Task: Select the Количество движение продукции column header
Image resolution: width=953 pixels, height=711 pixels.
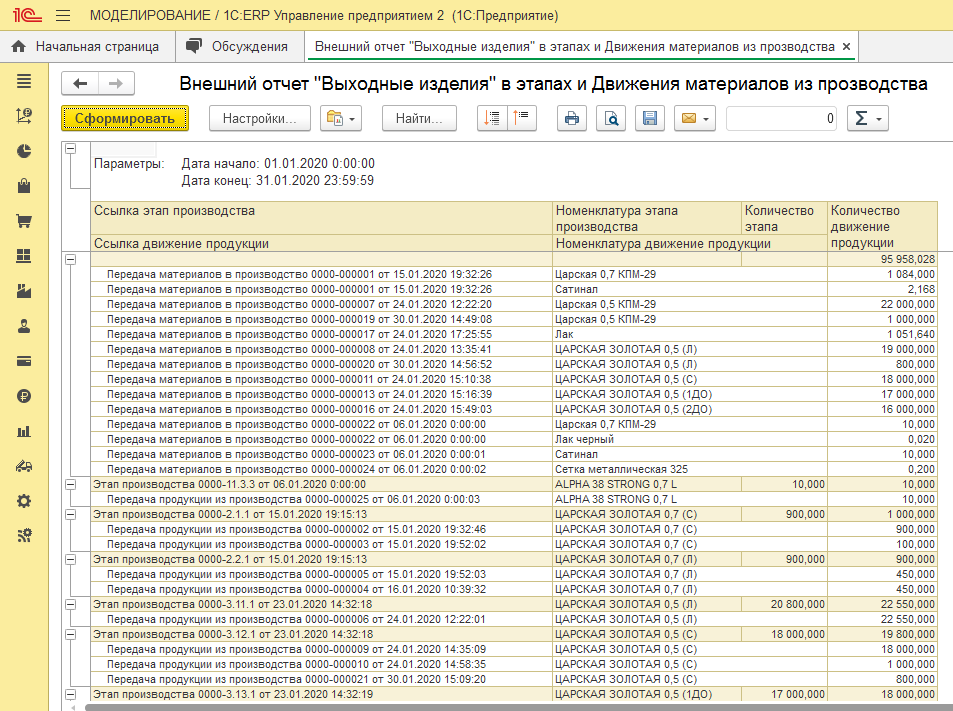Action: click(882, 226)
